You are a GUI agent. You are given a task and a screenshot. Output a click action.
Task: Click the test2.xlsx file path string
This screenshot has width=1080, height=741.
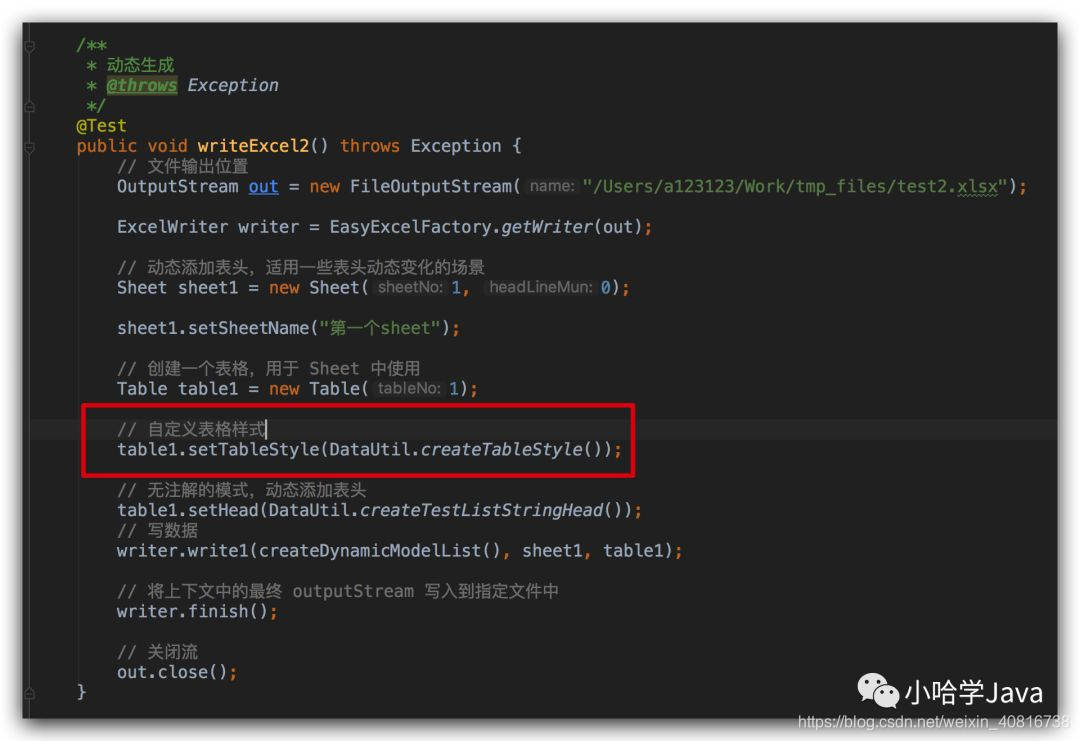[796, 187]
